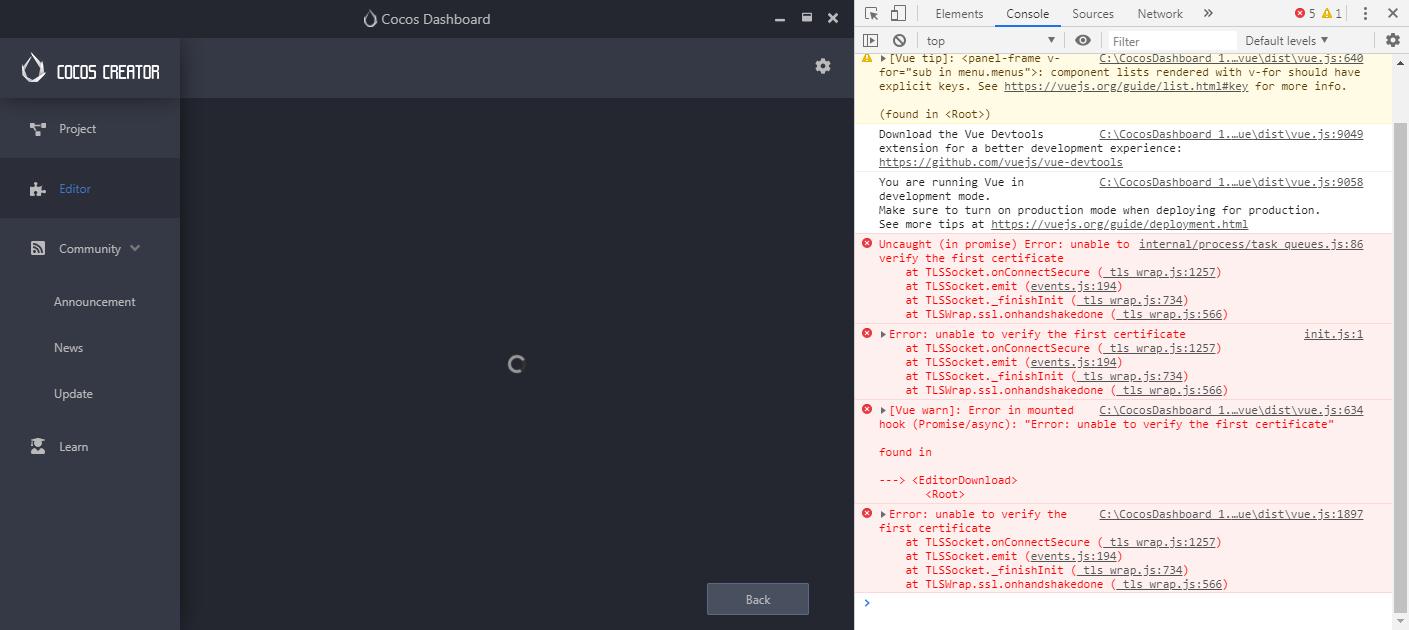
Task: Open source link vue.js:634
Action: [1231, 410]
